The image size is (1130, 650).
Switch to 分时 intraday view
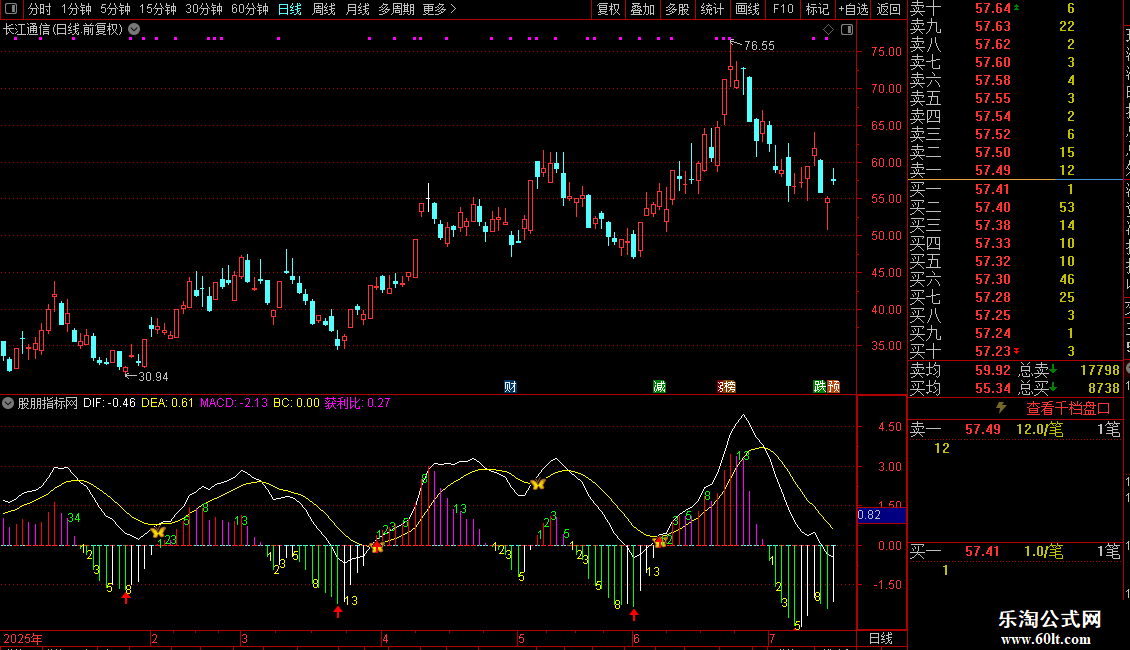point(40,9)
